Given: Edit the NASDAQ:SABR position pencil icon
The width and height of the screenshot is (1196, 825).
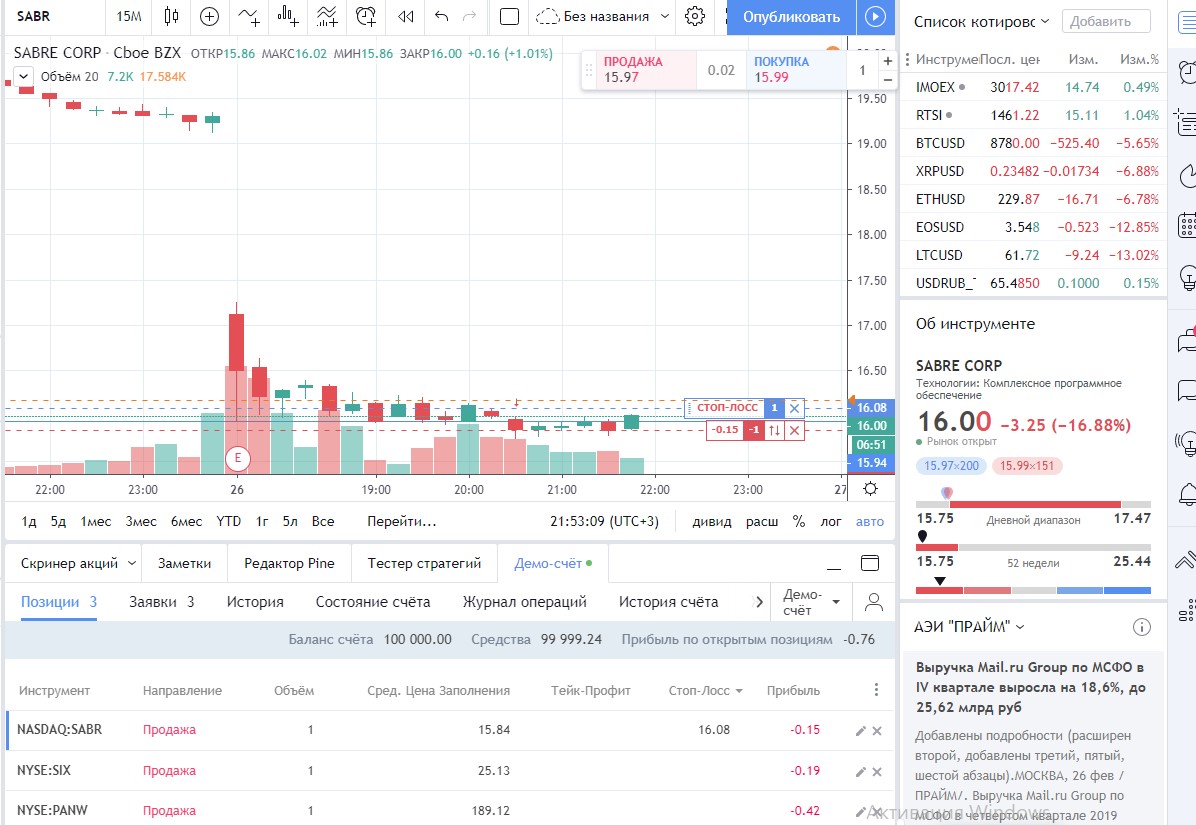Looking at the screenshot, I should 860,730.
